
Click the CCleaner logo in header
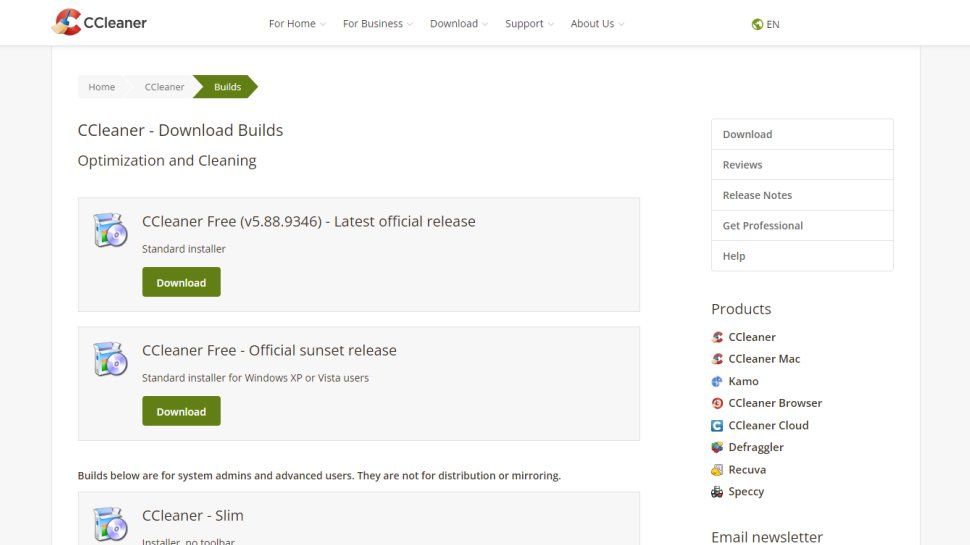pyautogui.click(x=99, y=22)
